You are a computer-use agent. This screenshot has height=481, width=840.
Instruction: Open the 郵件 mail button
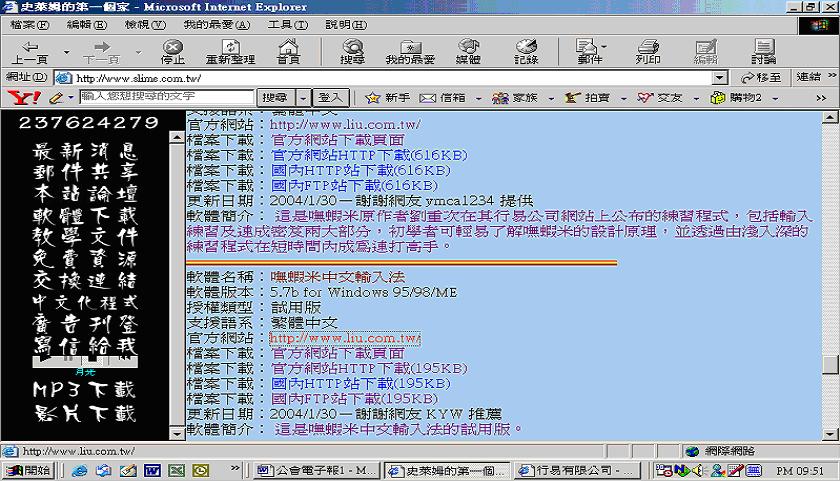589,52
